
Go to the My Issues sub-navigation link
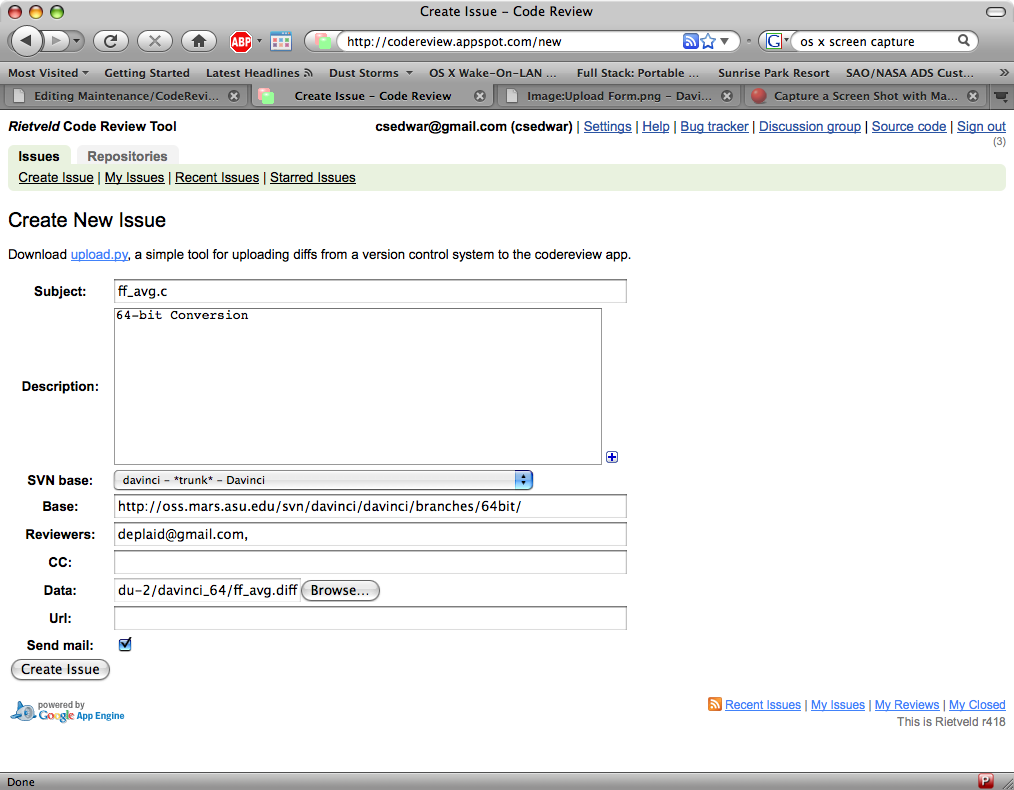click(x=135, y=177)
